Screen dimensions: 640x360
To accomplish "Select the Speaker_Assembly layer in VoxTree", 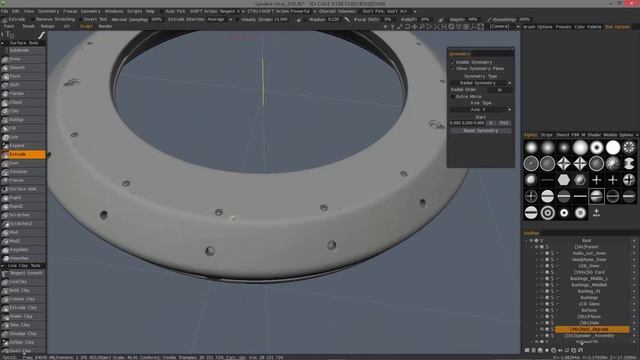I will pos(589,336).
